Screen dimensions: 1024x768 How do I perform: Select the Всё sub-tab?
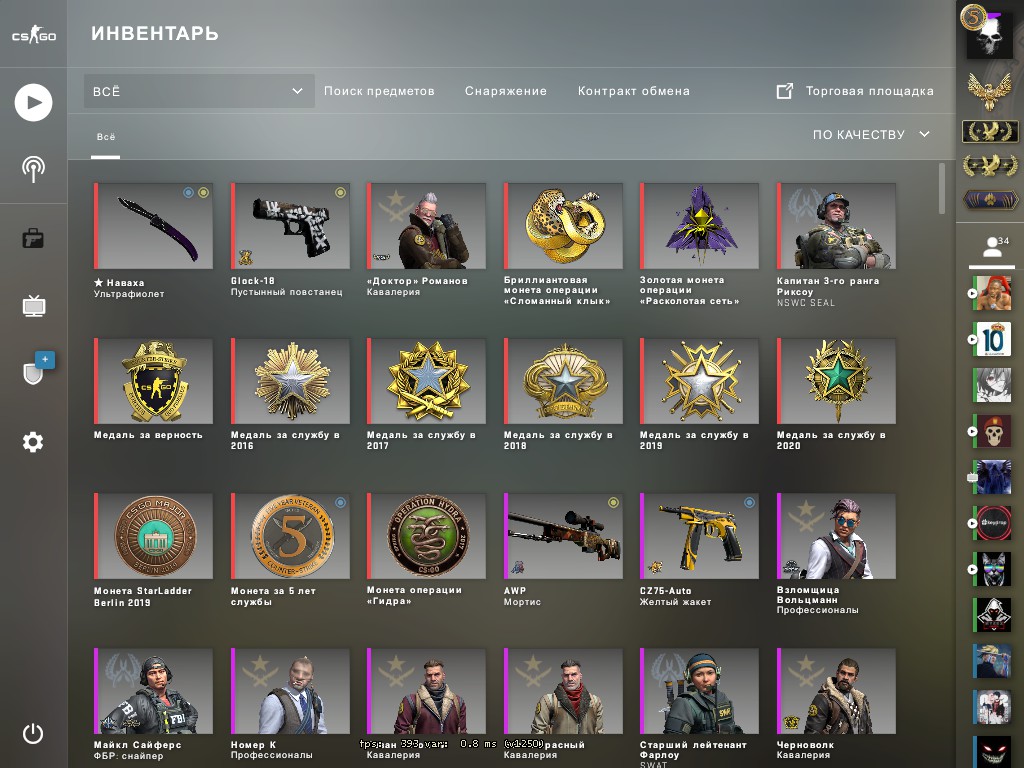coord(106,137)
